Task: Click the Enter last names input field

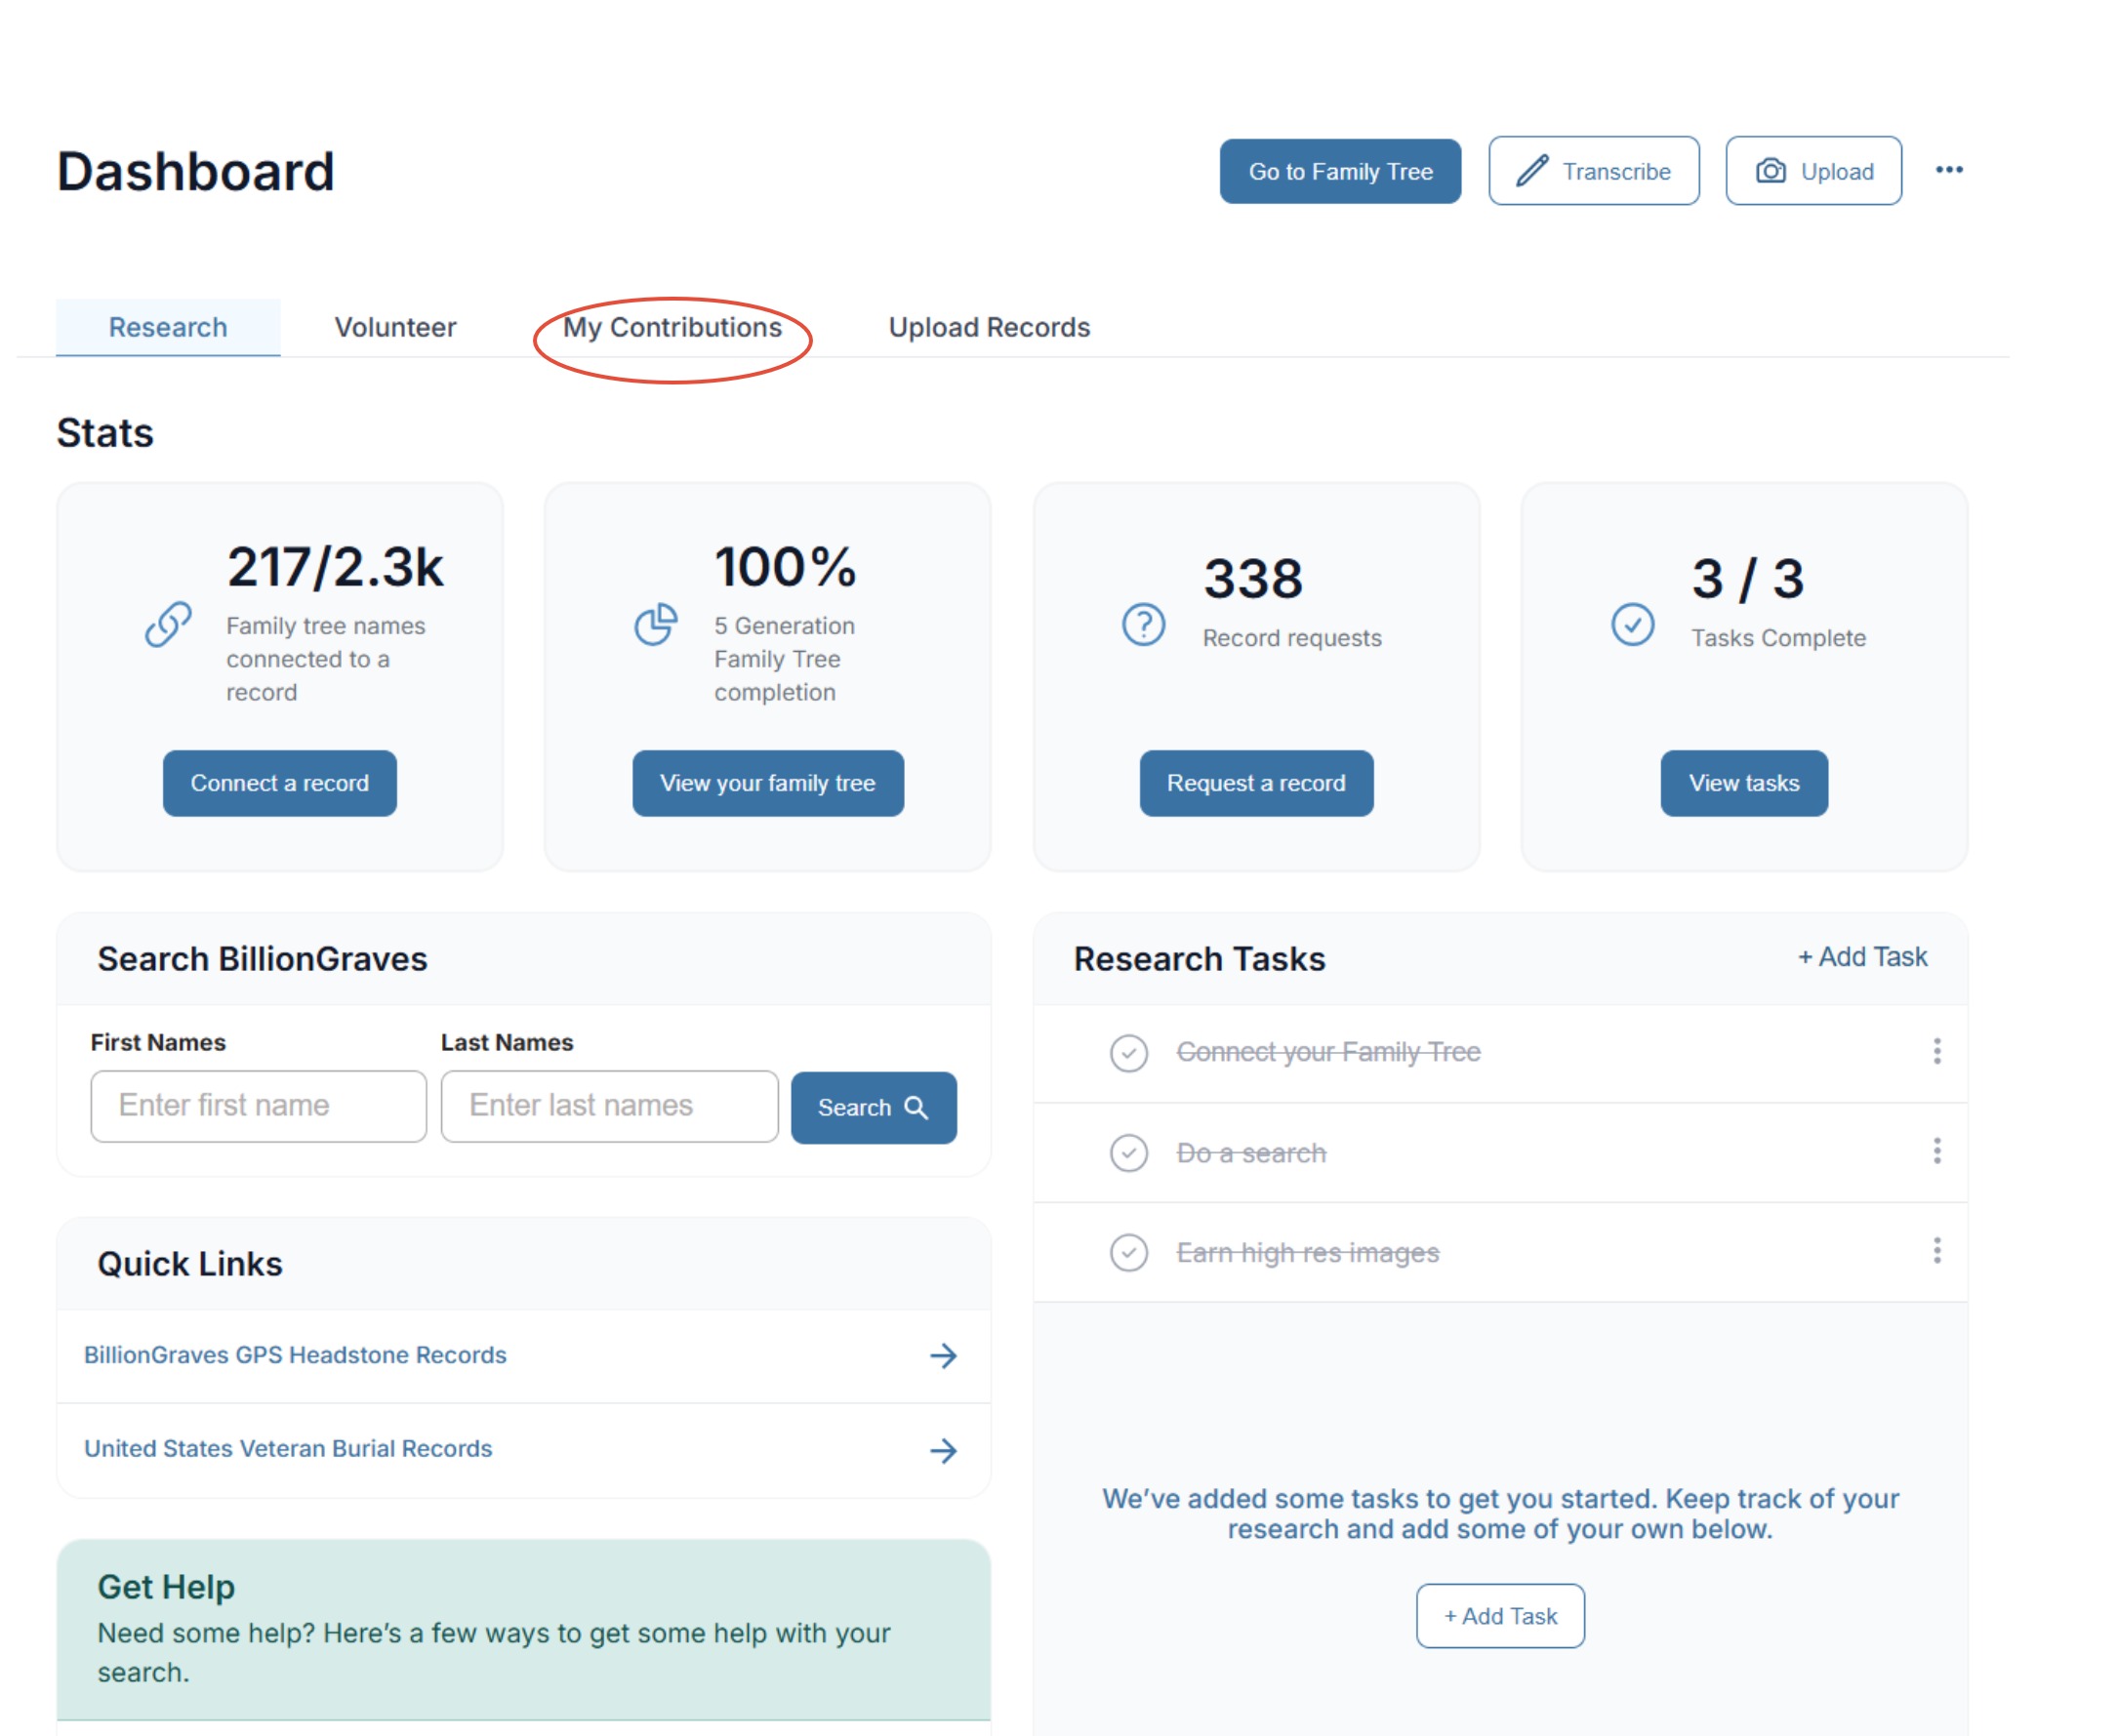Action: coord(609,1106)
